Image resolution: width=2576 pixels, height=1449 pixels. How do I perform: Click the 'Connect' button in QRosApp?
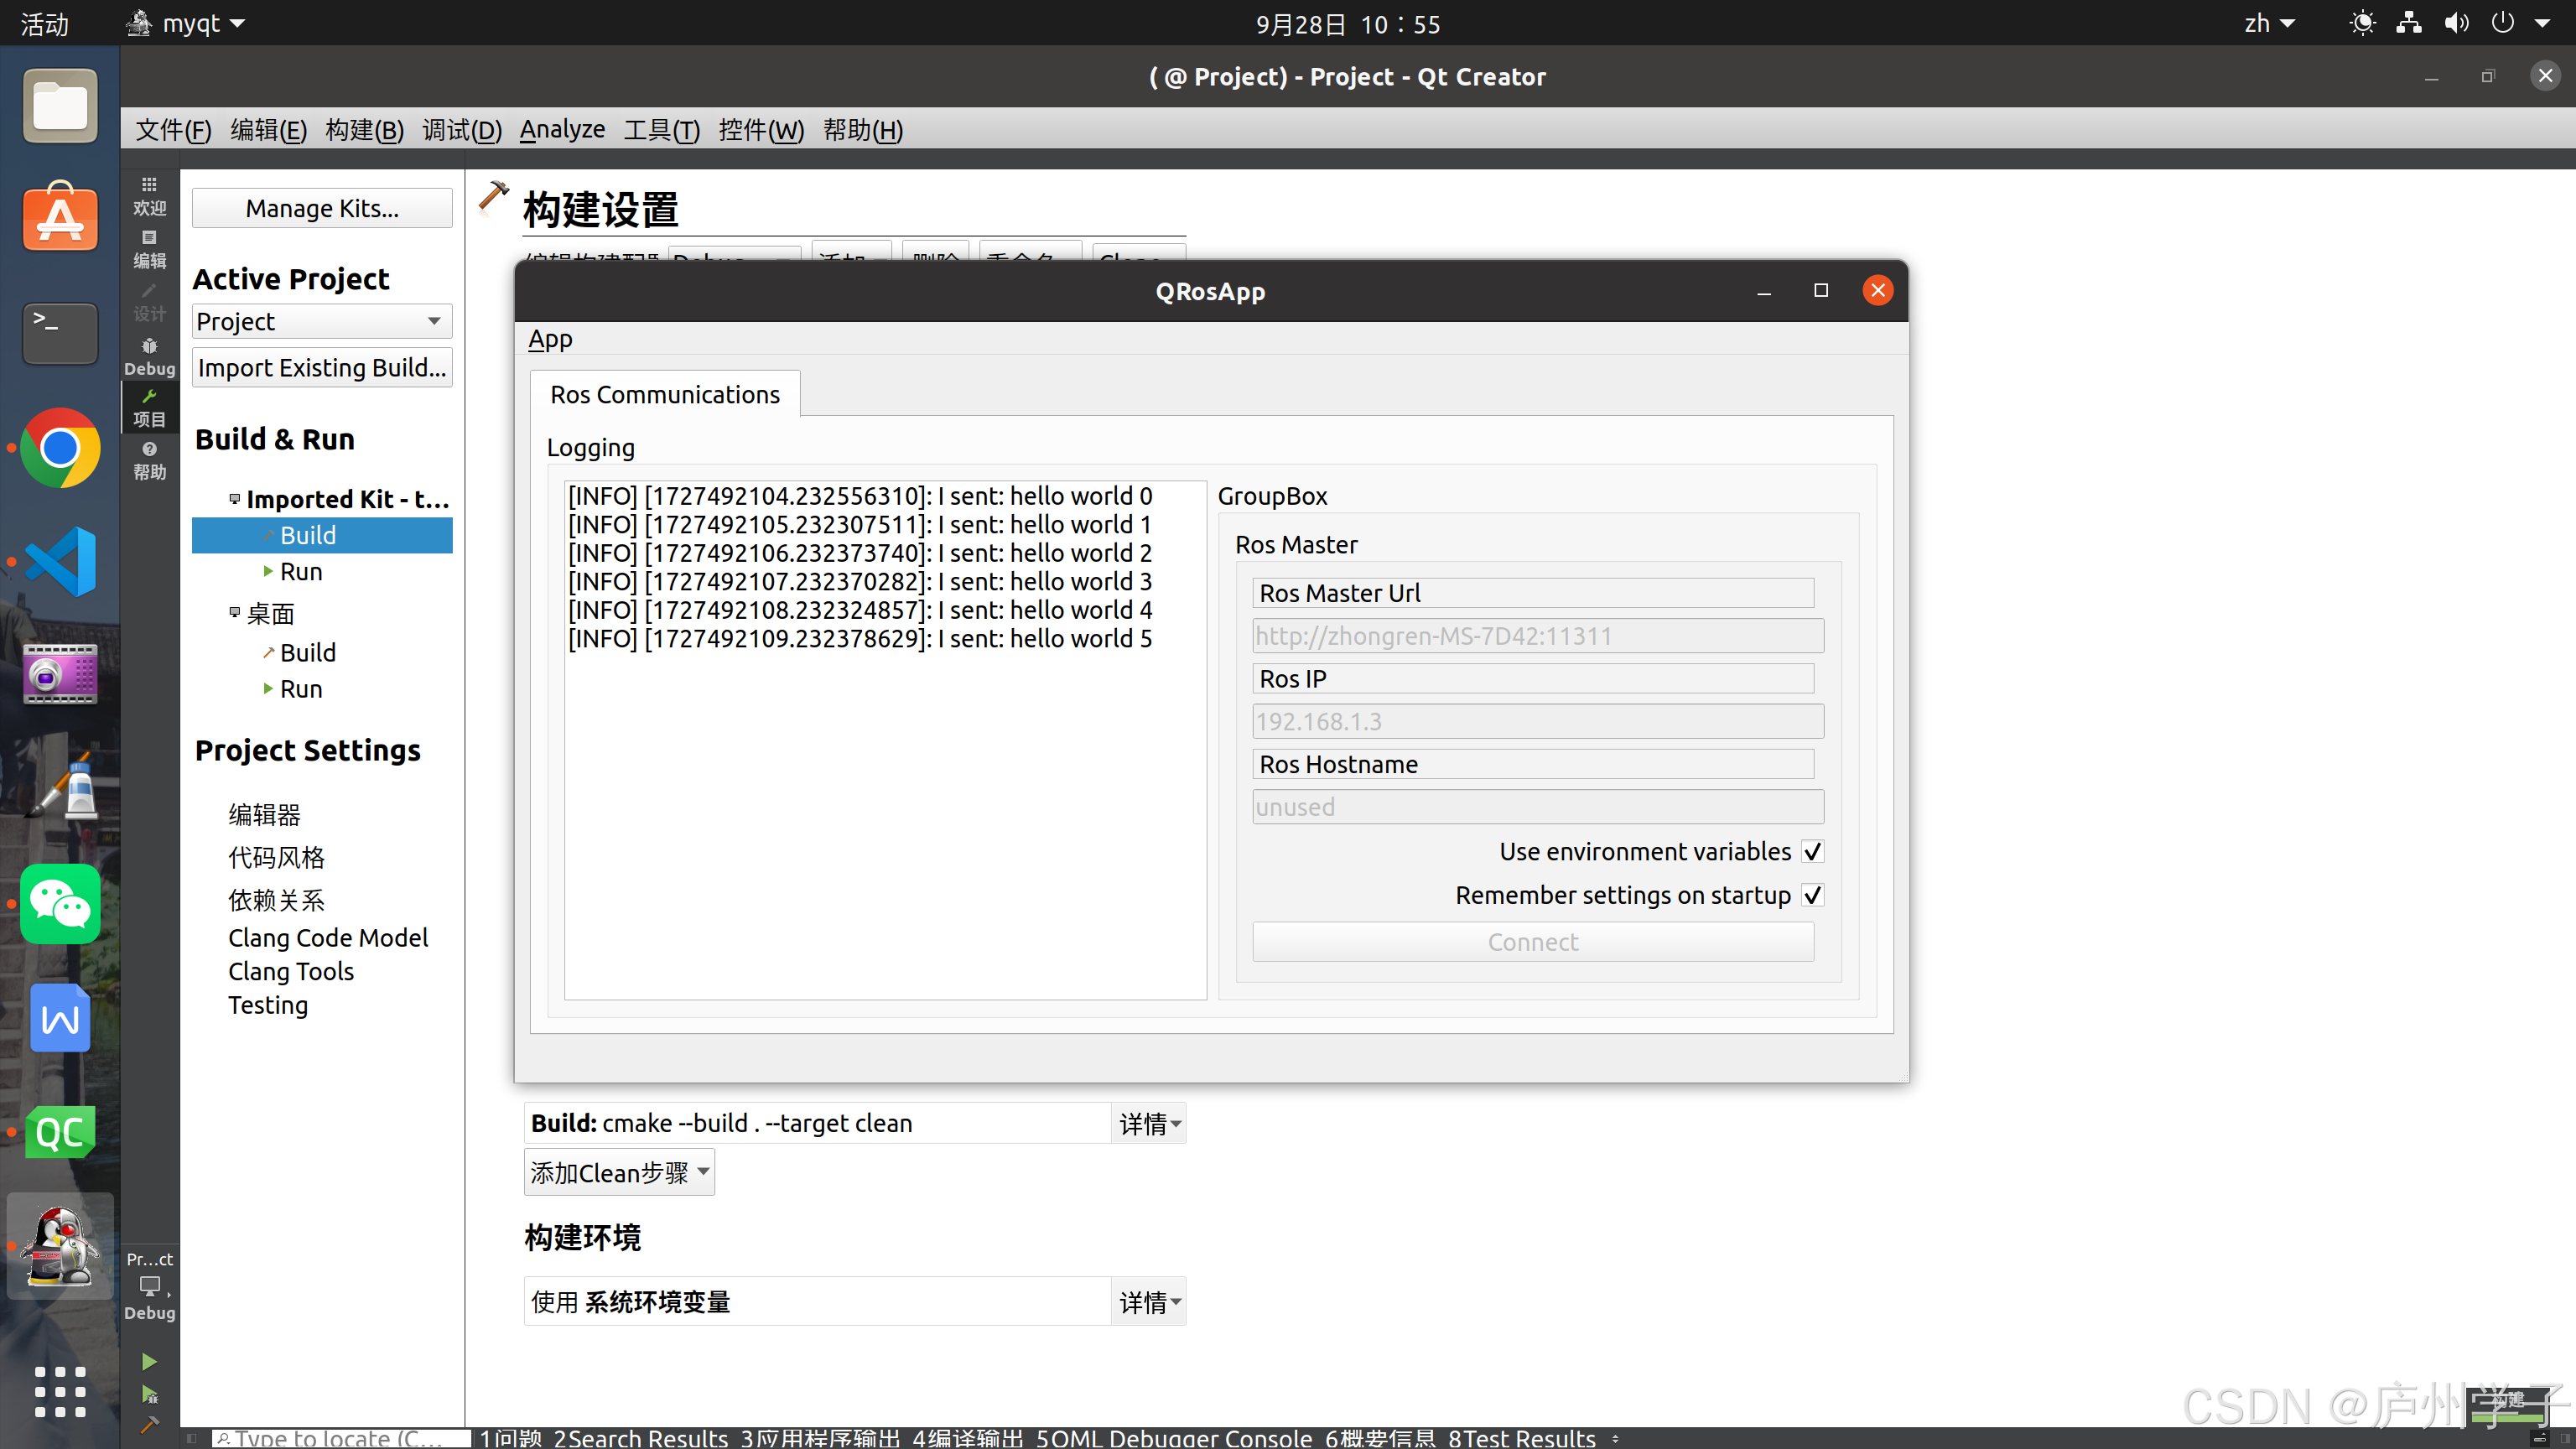click(1532, 939)
